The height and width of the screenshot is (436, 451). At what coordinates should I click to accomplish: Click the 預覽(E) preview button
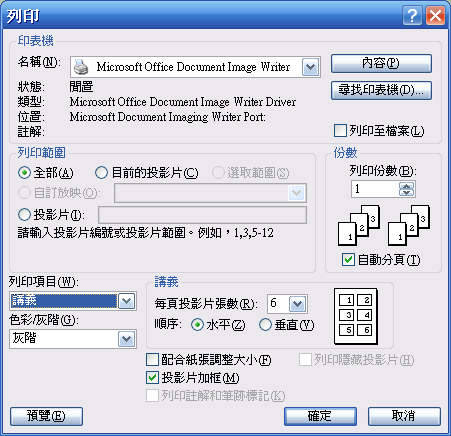pos(46,416)
